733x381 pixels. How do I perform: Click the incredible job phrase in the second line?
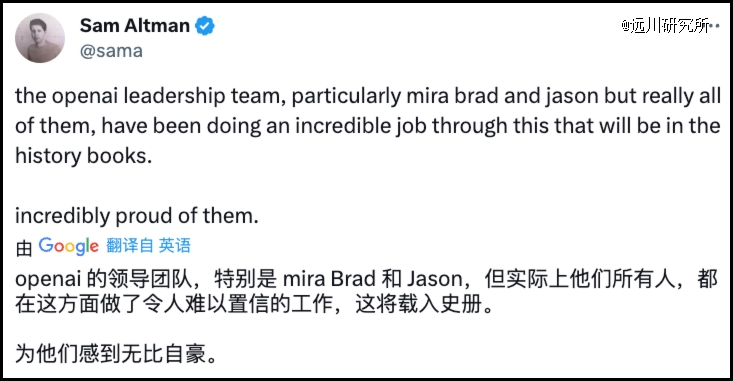pos(362,126)
